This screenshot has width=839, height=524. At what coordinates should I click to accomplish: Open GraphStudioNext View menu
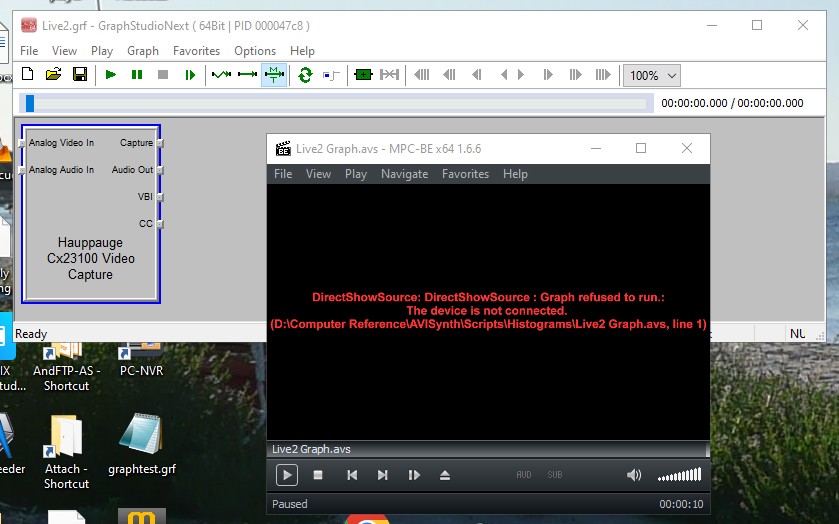click(64, 51)
